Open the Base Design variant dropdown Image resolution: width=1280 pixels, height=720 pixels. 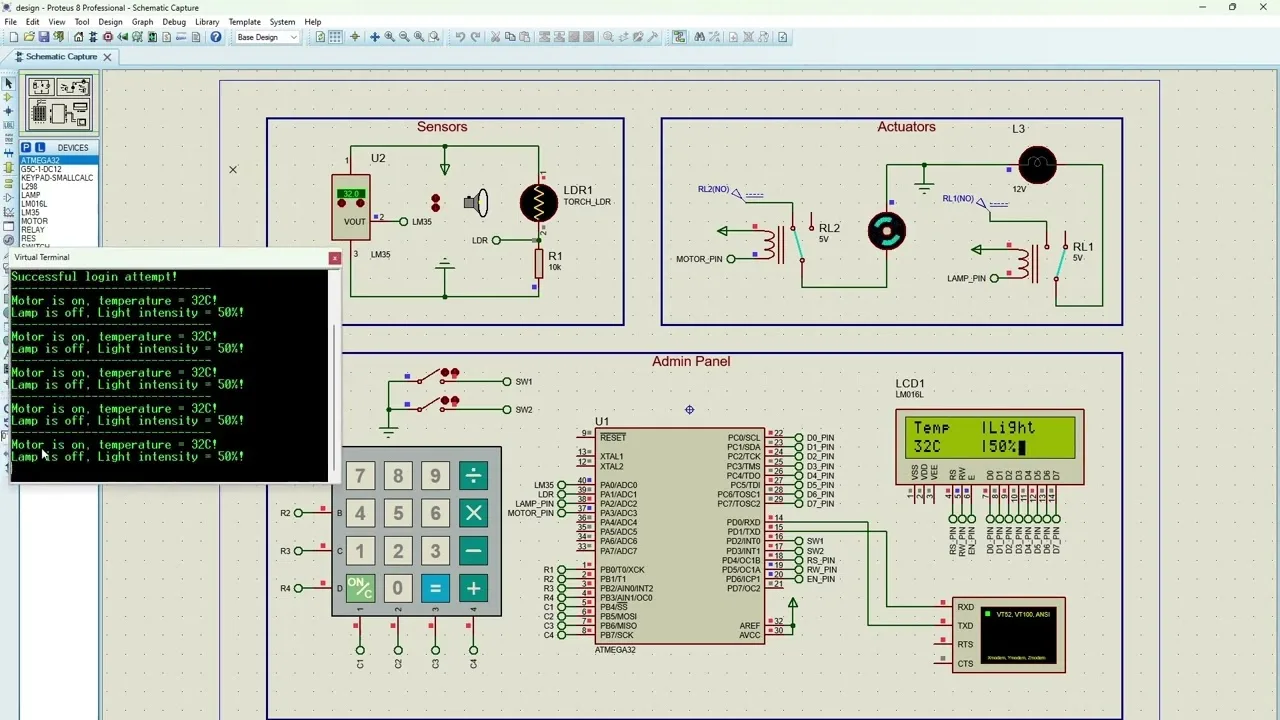click(267, 37)
